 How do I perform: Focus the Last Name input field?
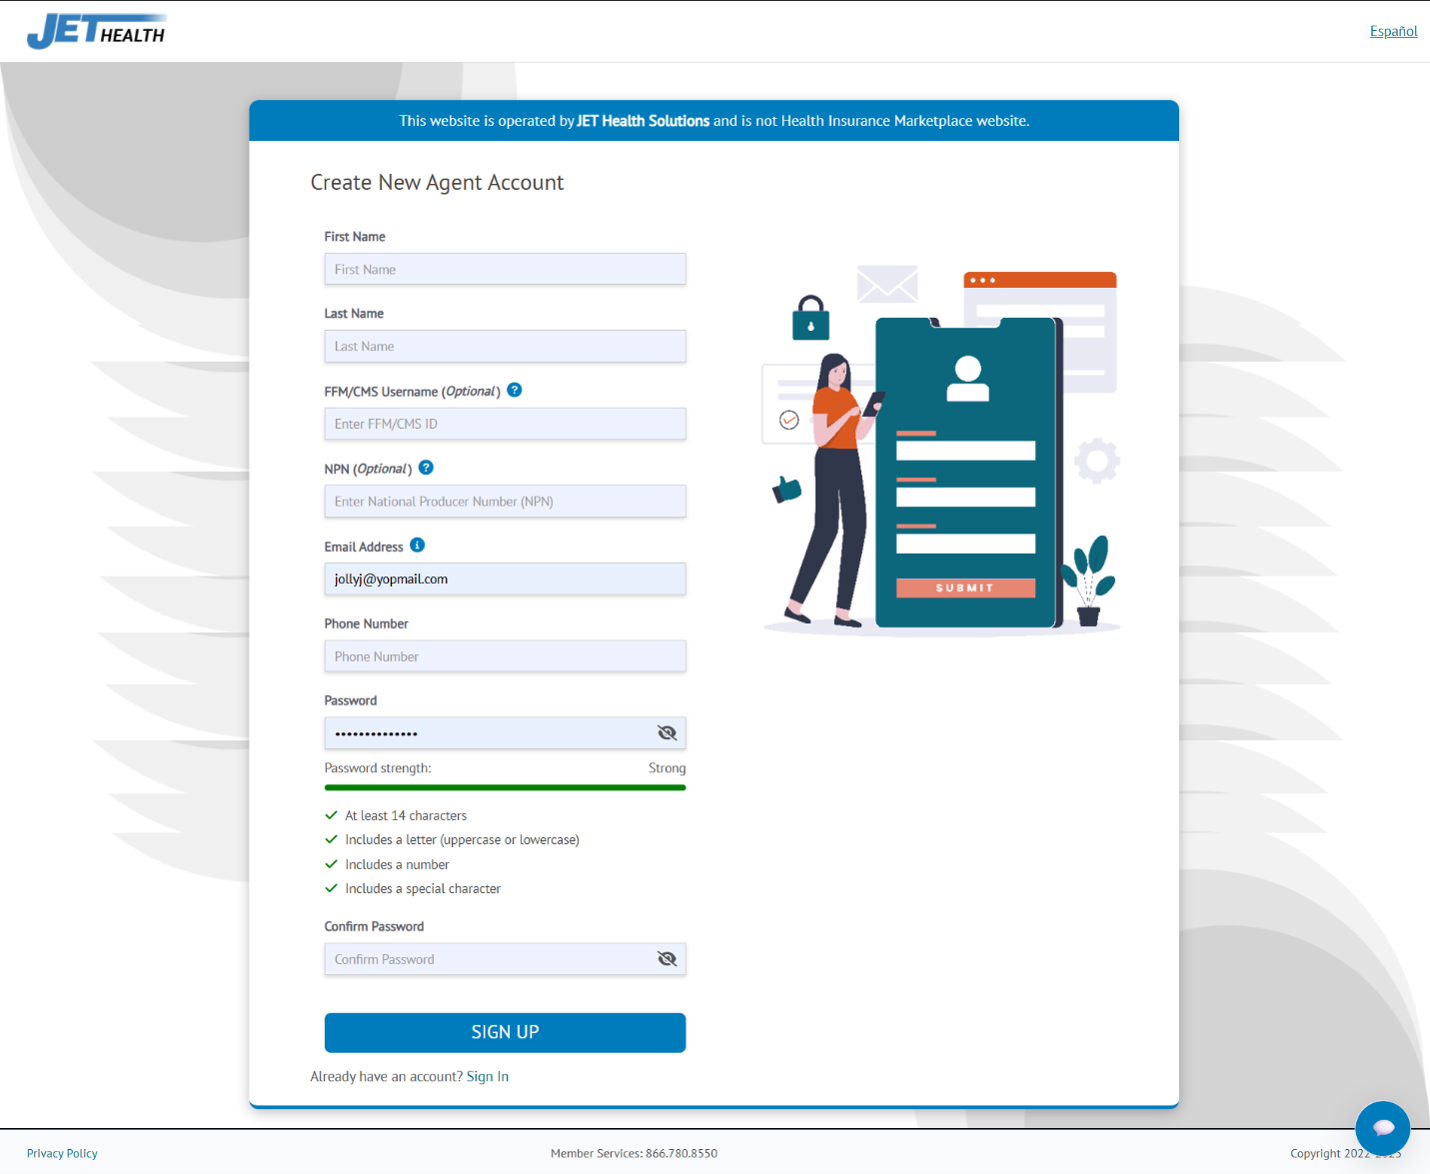click(x=505, y=346)
